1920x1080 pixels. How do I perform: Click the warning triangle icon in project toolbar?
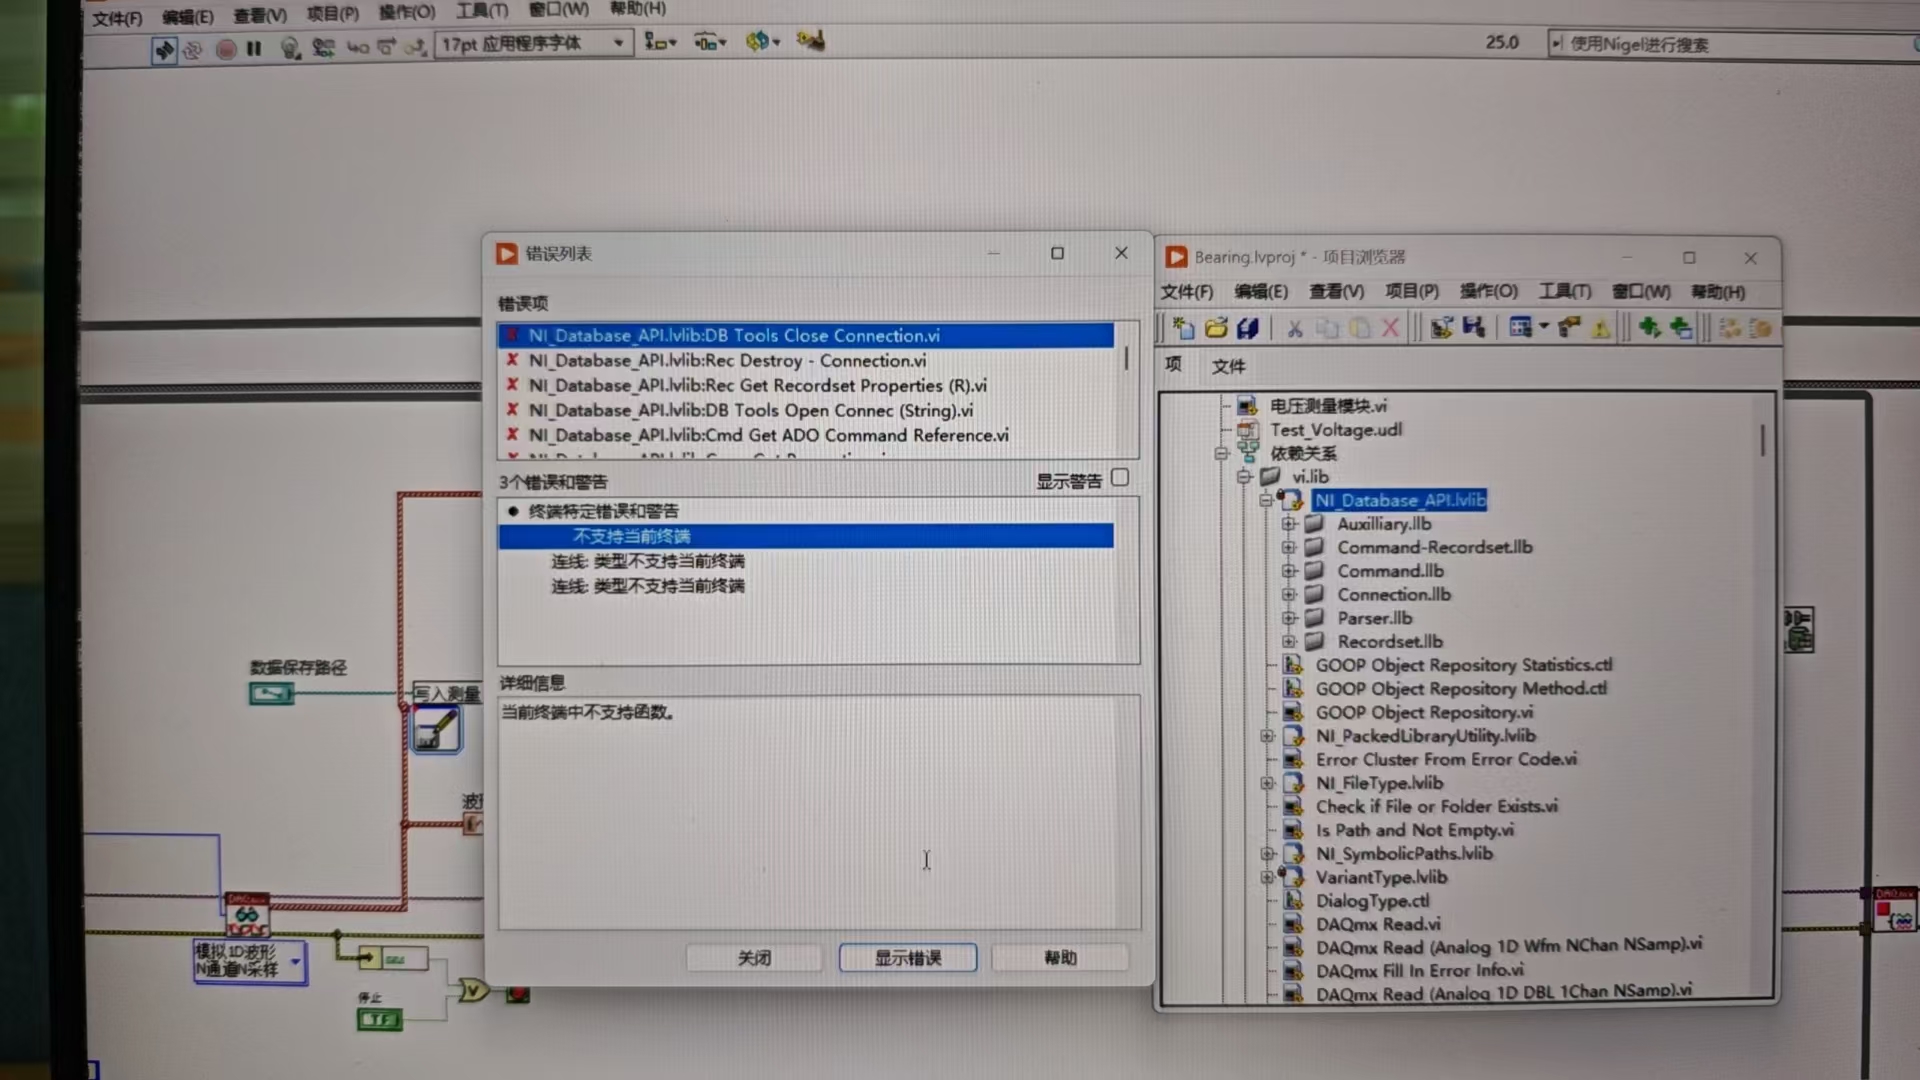click(1601, 328)
